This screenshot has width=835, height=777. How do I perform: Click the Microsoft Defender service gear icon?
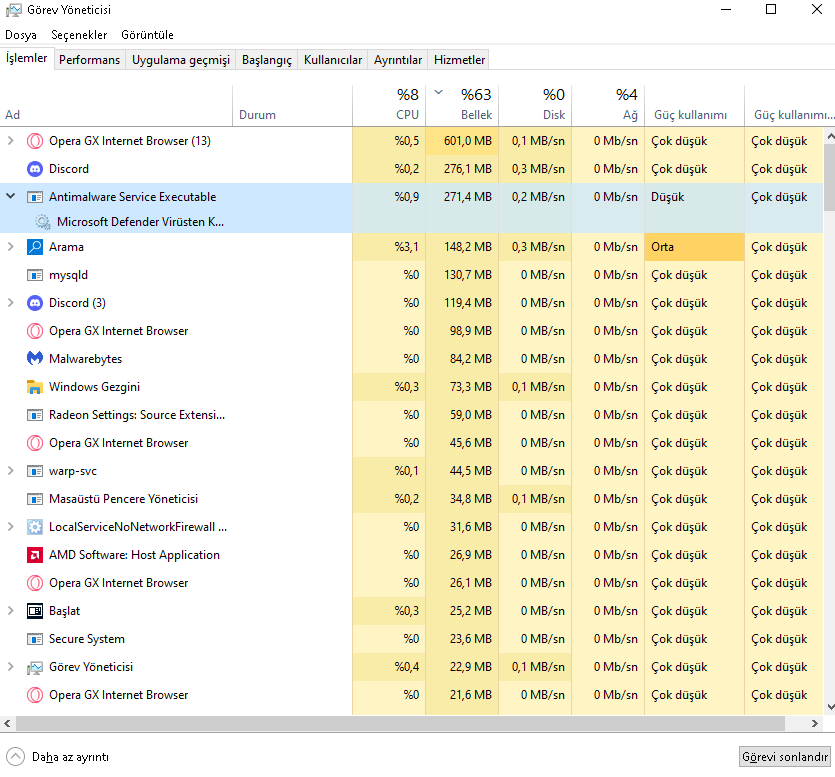[x=42, y=222]
